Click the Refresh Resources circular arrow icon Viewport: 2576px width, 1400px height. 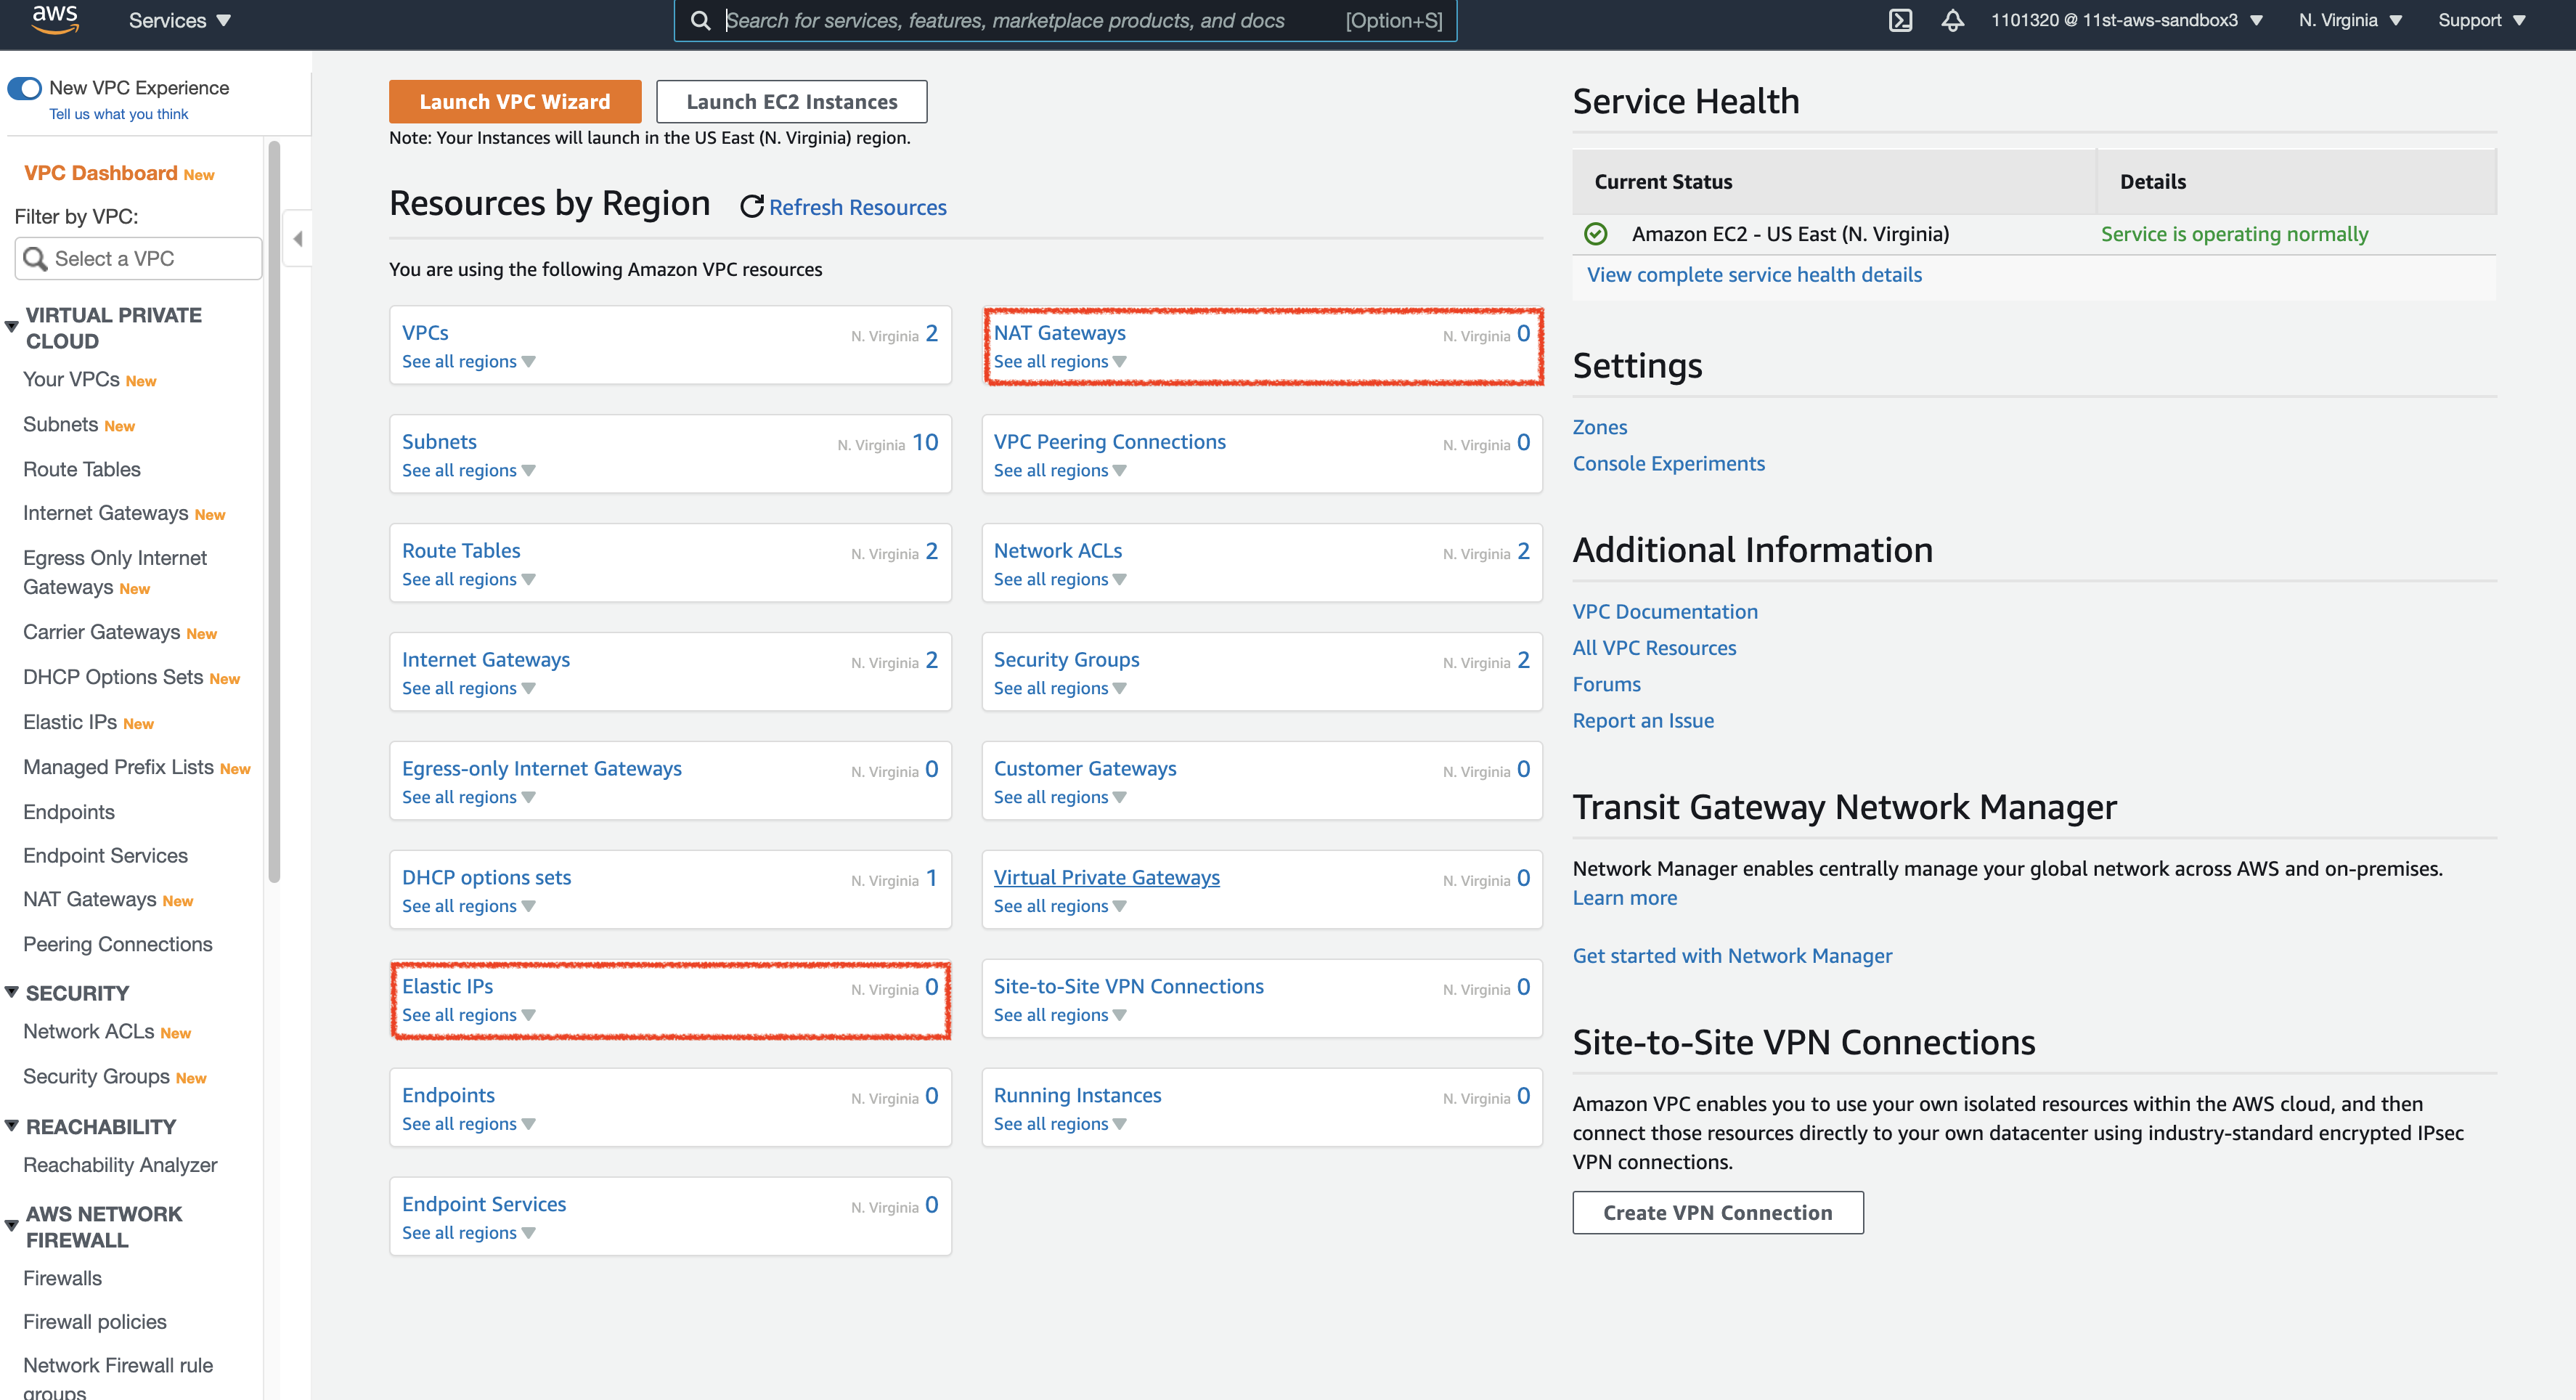(x=751, y=207)
